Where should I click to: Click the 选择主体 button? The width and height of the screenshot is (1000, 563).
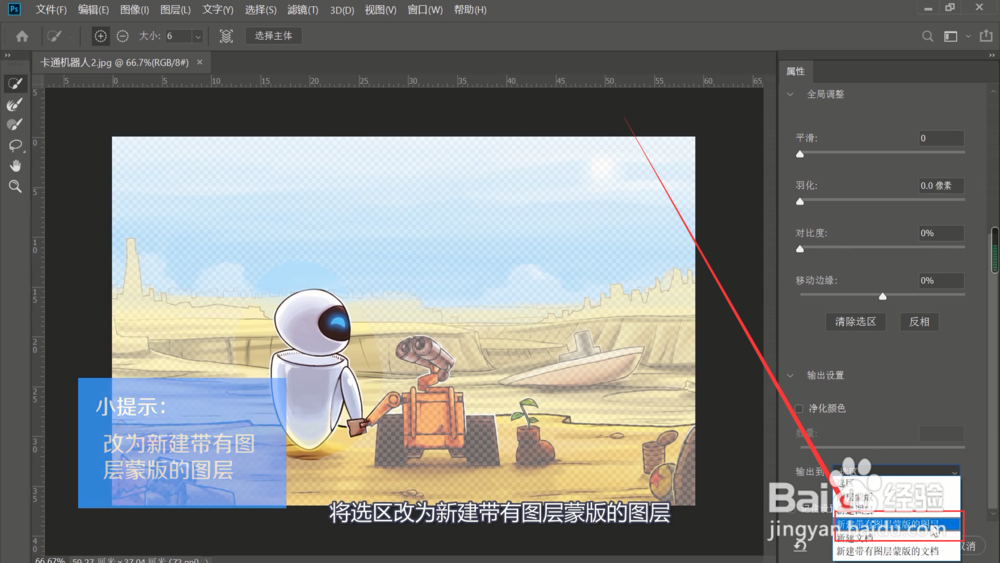click(274, 36)
